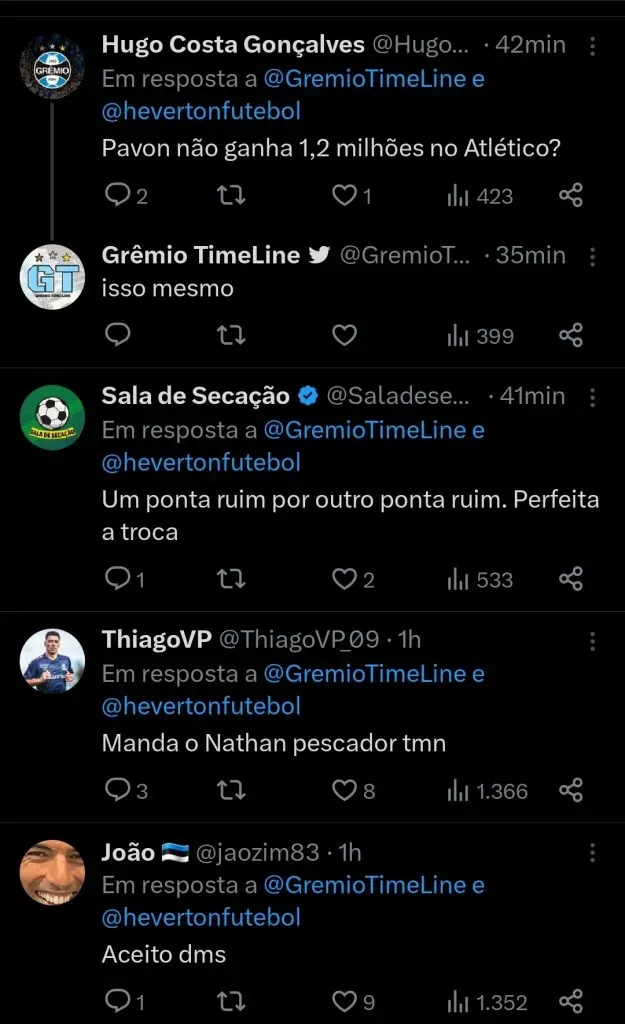Open more options menu on Sala de Secação tweet
This screenshot has width=625, height=1024.
(592, 396)
